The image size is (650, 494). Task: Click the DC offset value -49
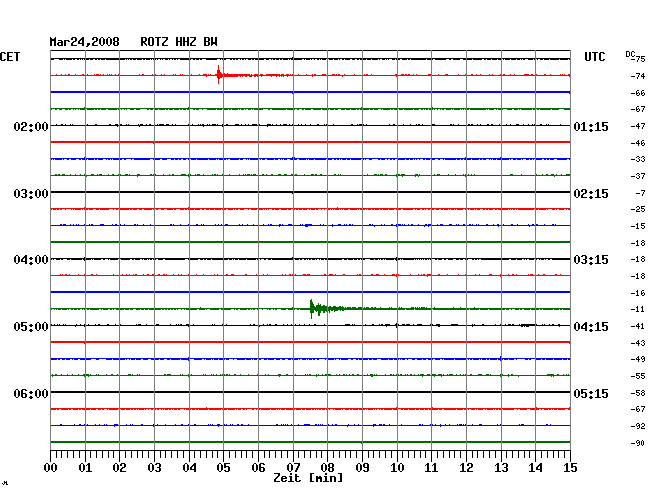pyautogui.click(x=638, y=359)
